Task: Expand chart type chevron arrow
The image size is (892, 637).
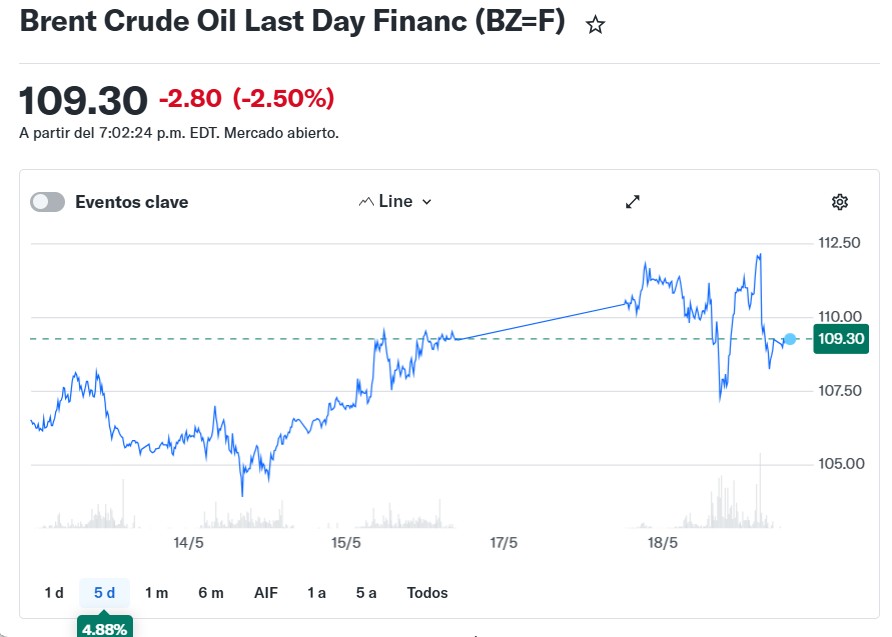Action: coord(427,202)
